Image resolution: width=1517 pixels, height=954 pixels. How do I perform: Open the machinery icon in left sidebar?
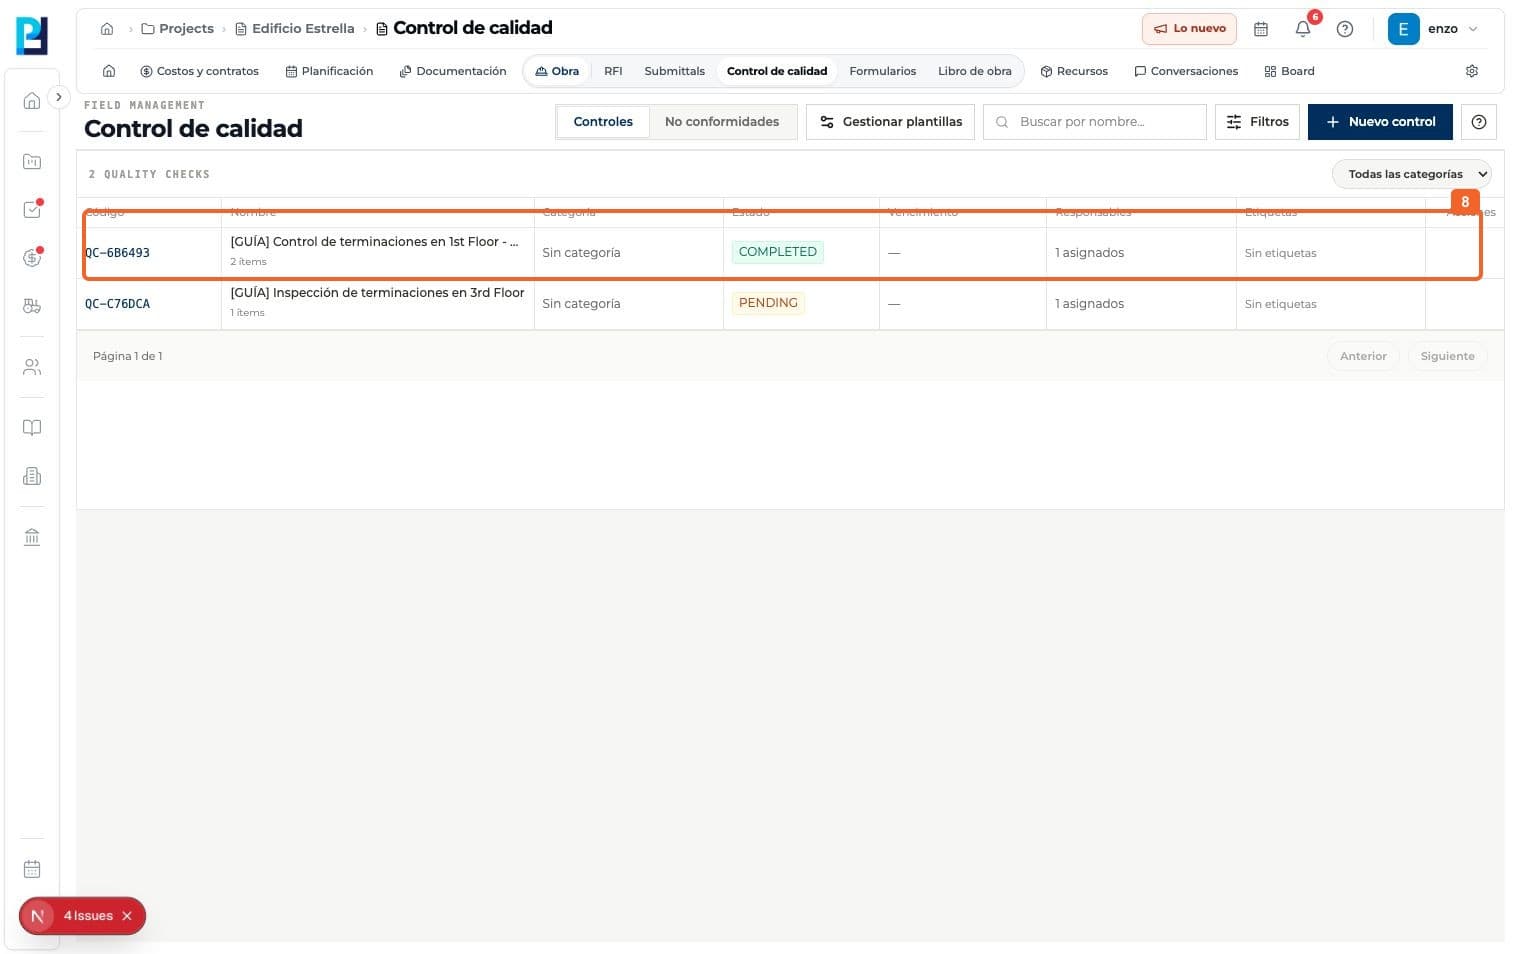click(32, 306)
